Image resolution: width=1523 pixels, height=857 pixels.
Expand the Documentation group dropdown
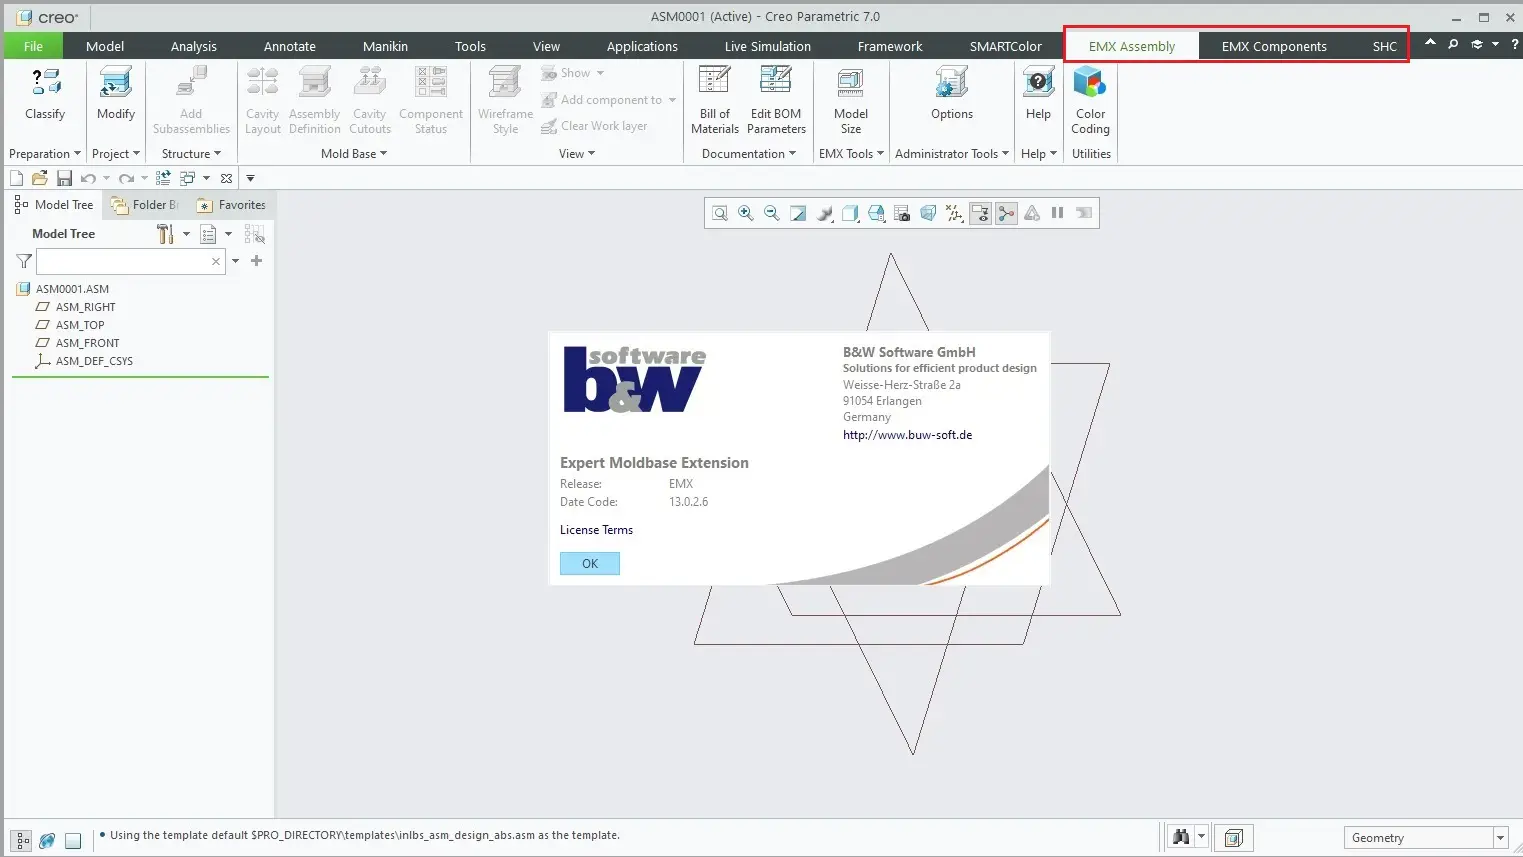coord(749,154)
